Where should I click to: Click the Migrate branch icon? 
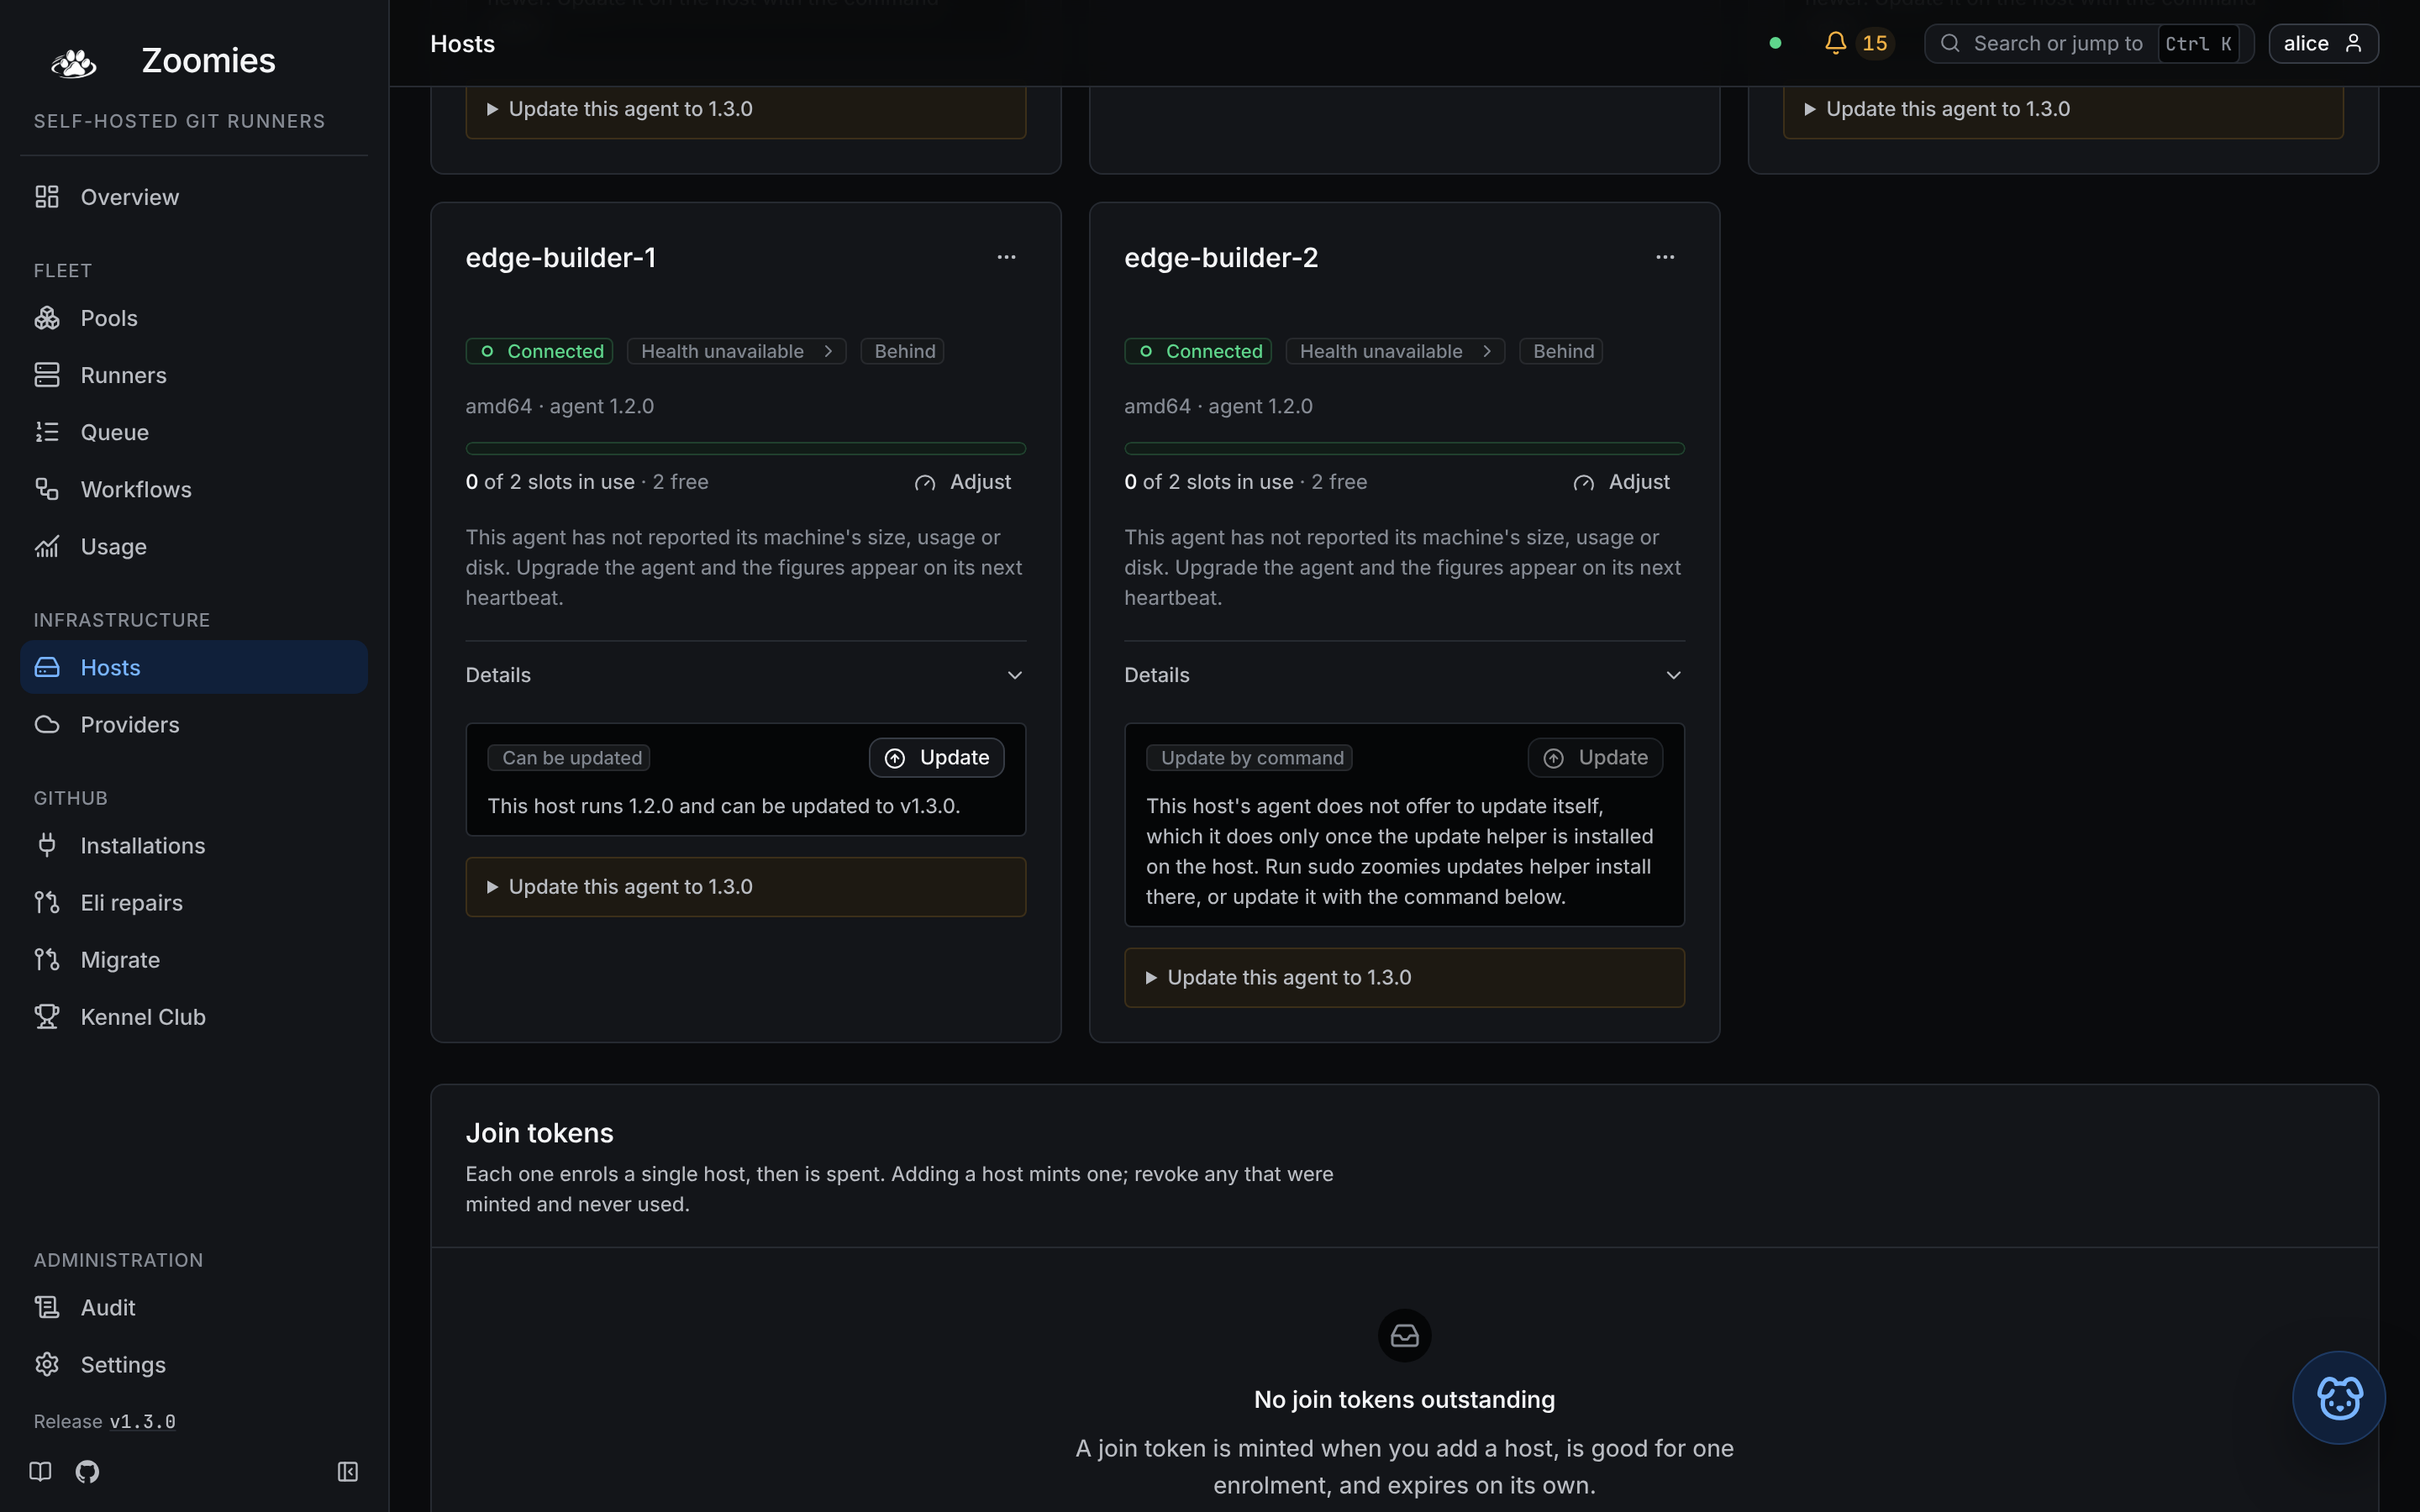(x=47, y=959)
